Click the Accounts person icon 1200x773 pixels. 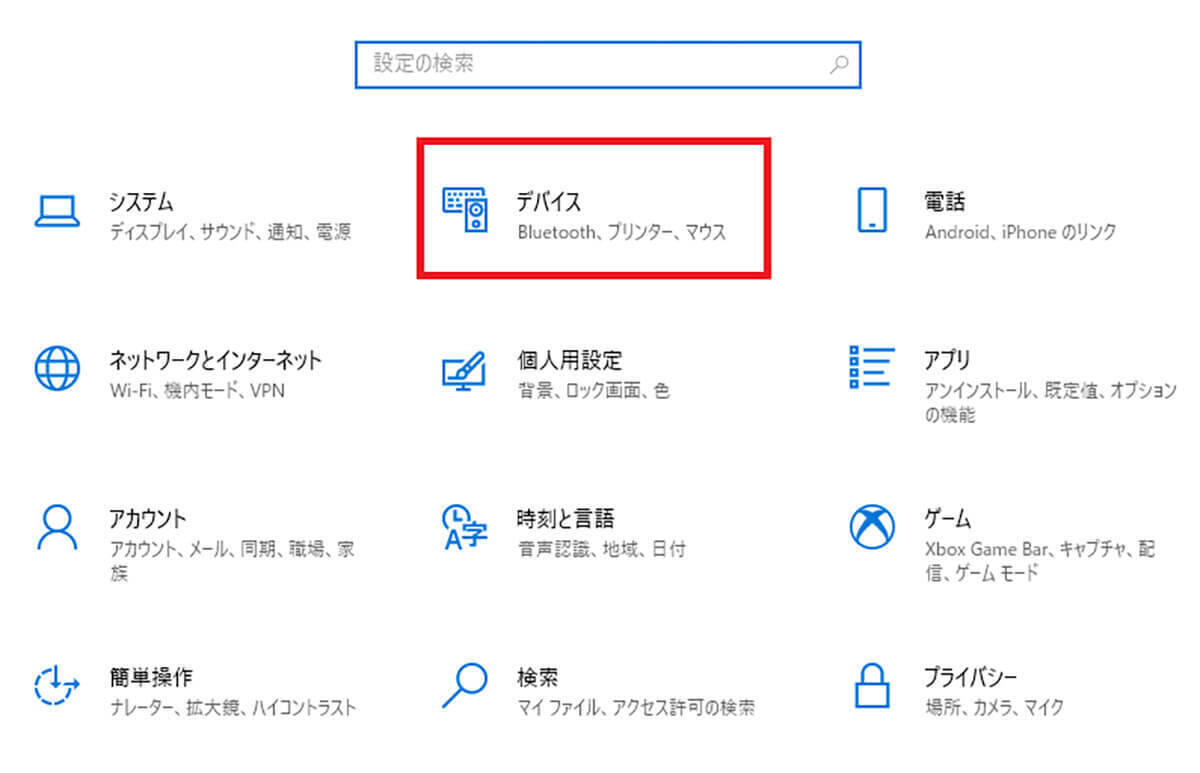(56, 527)
